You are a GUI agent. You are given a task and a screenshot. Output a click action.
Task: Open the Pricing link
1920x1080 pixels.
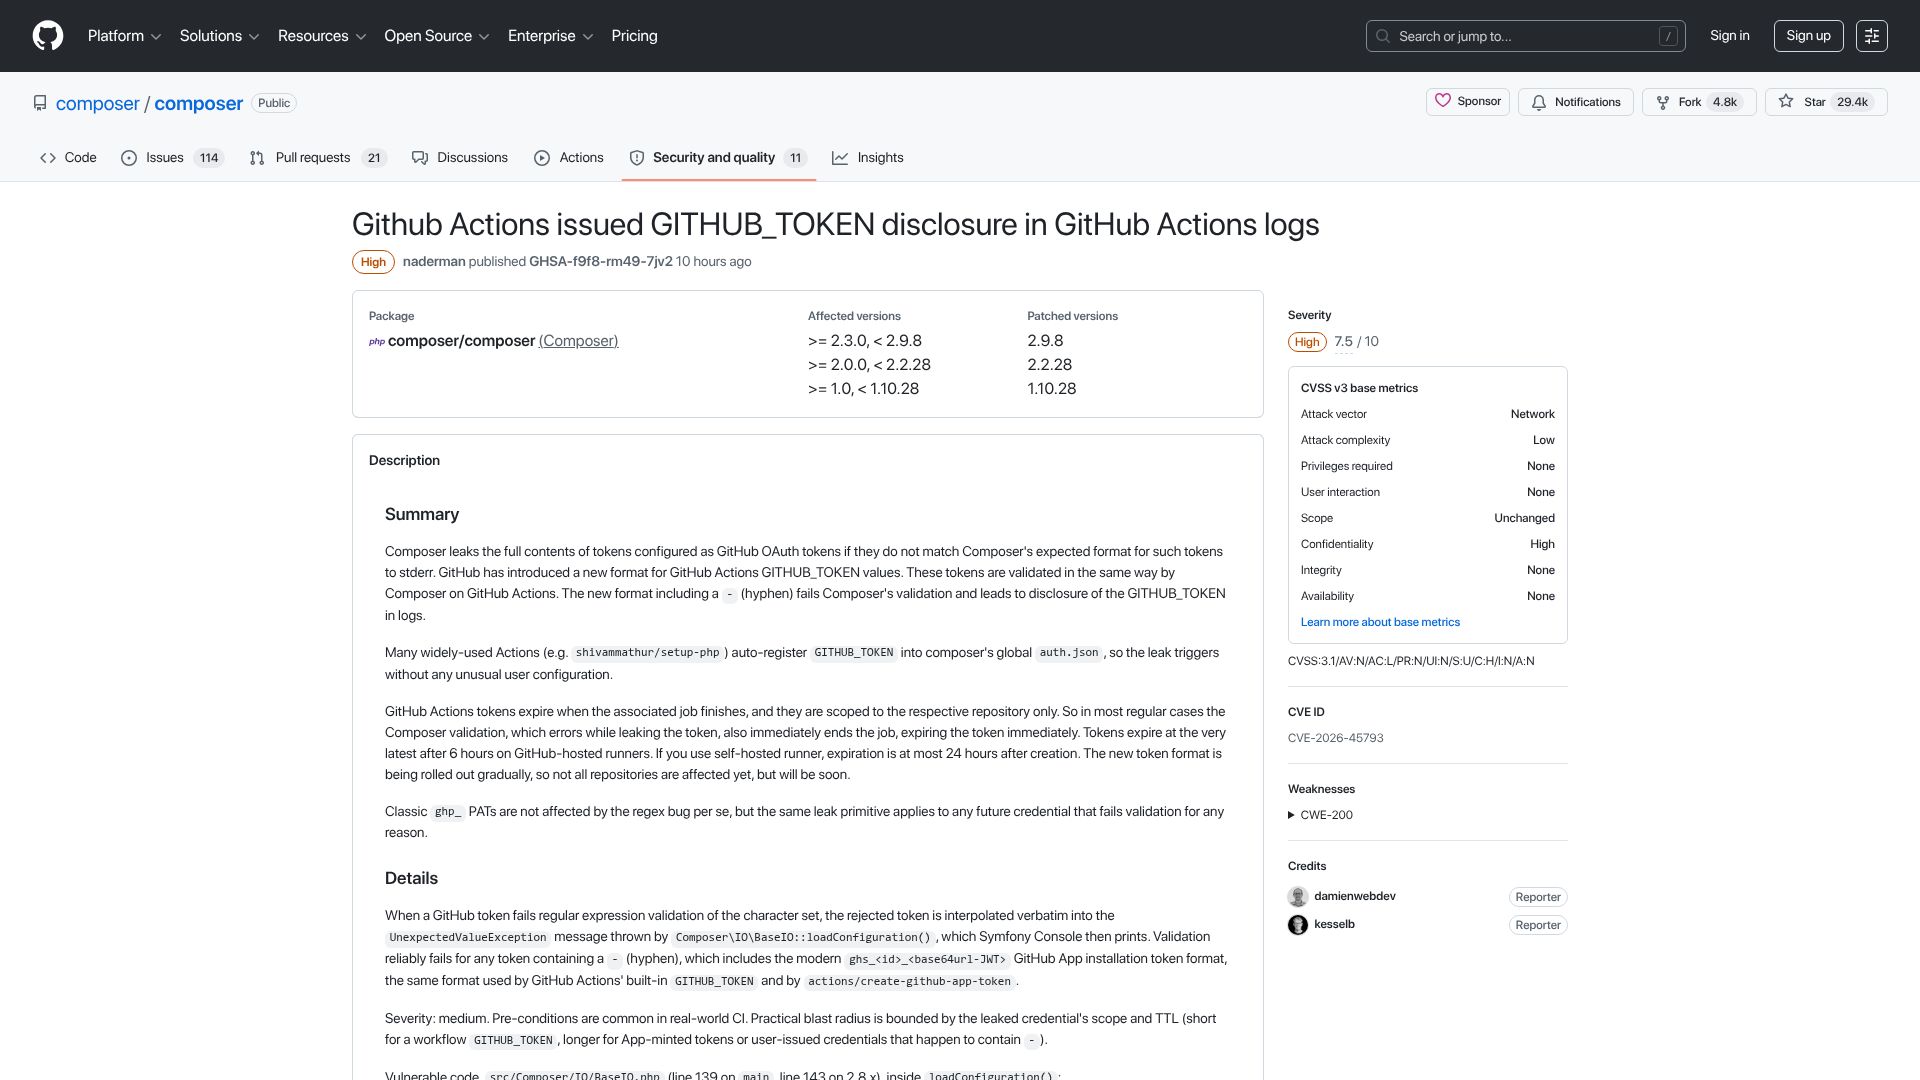(x=634, y=36)
